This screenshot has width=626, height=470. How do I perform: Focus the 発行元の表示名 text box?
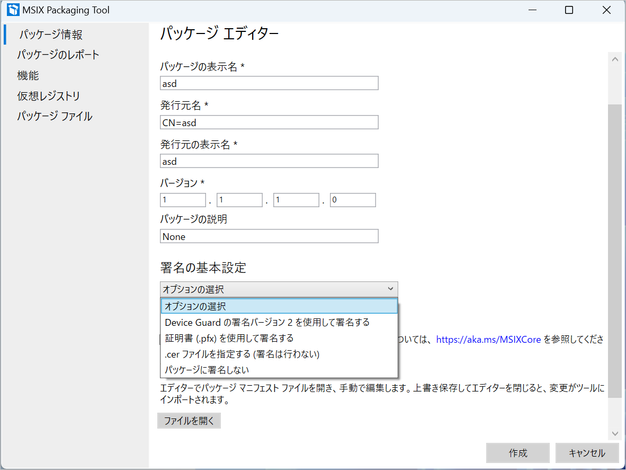(269, 161)
